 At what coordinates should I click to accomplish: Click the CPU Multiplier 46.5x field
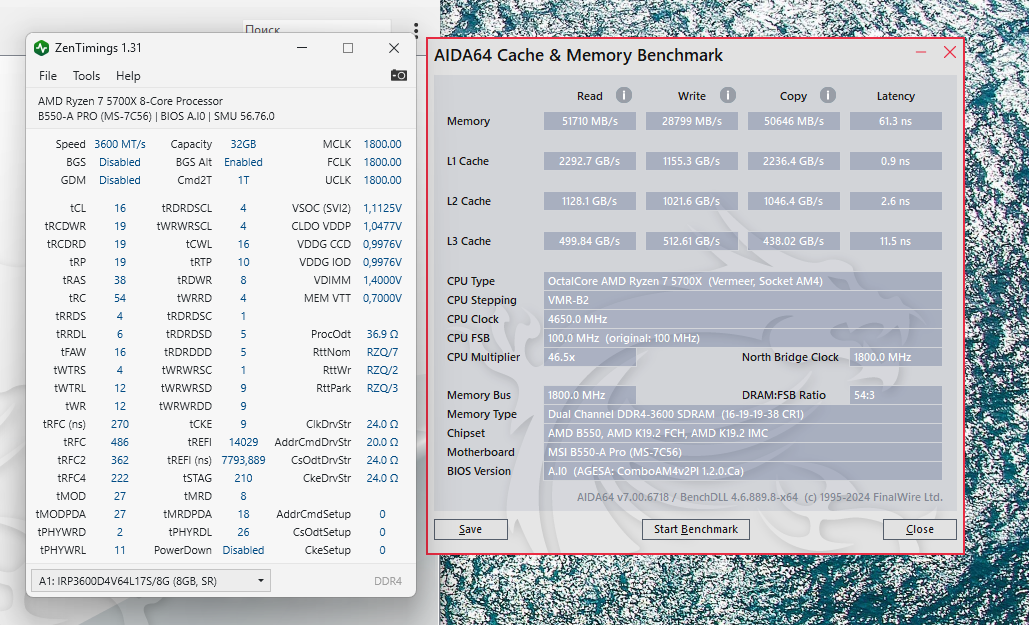click(590, 358)
